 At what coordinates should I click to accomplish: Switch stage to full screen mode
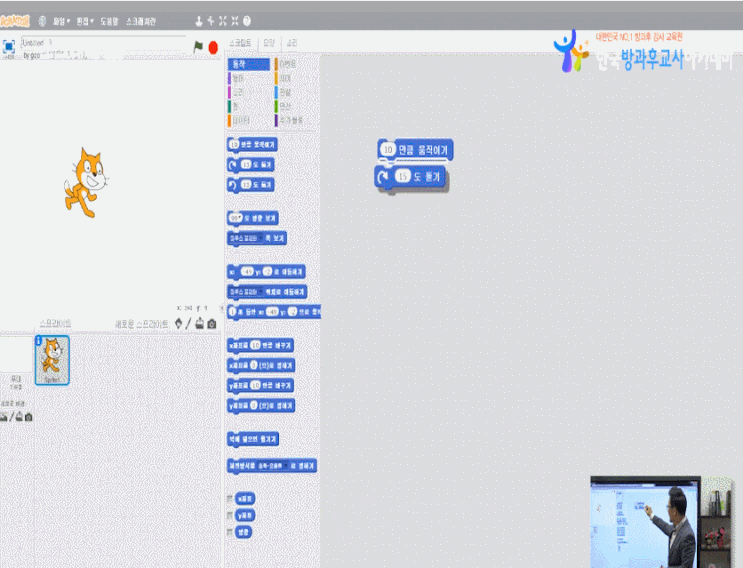pyautogui.click(x=9, y=46)
